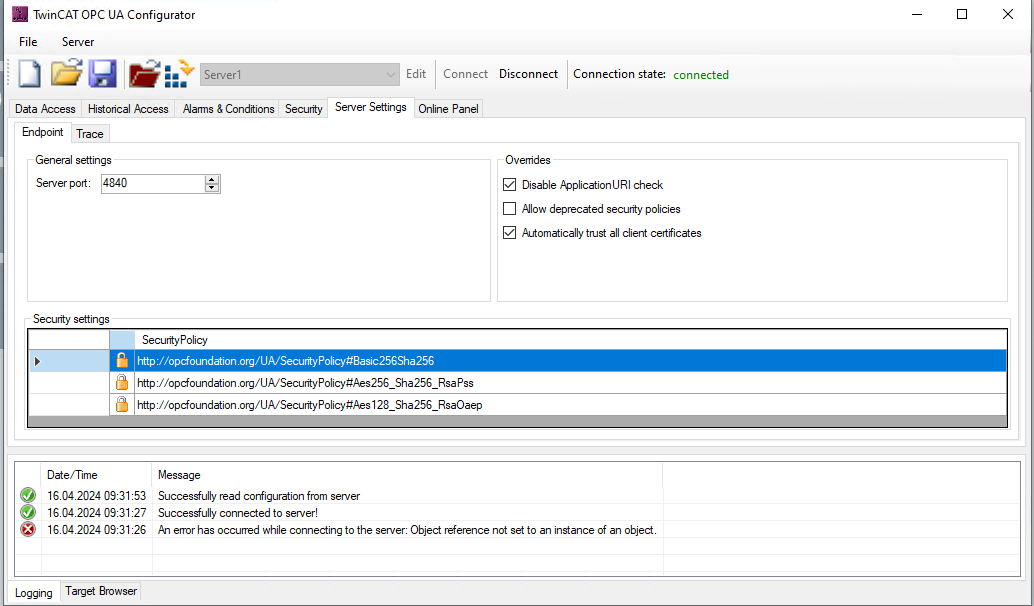
Task: Enable Allow deprecated security policies
Action: 510,209
